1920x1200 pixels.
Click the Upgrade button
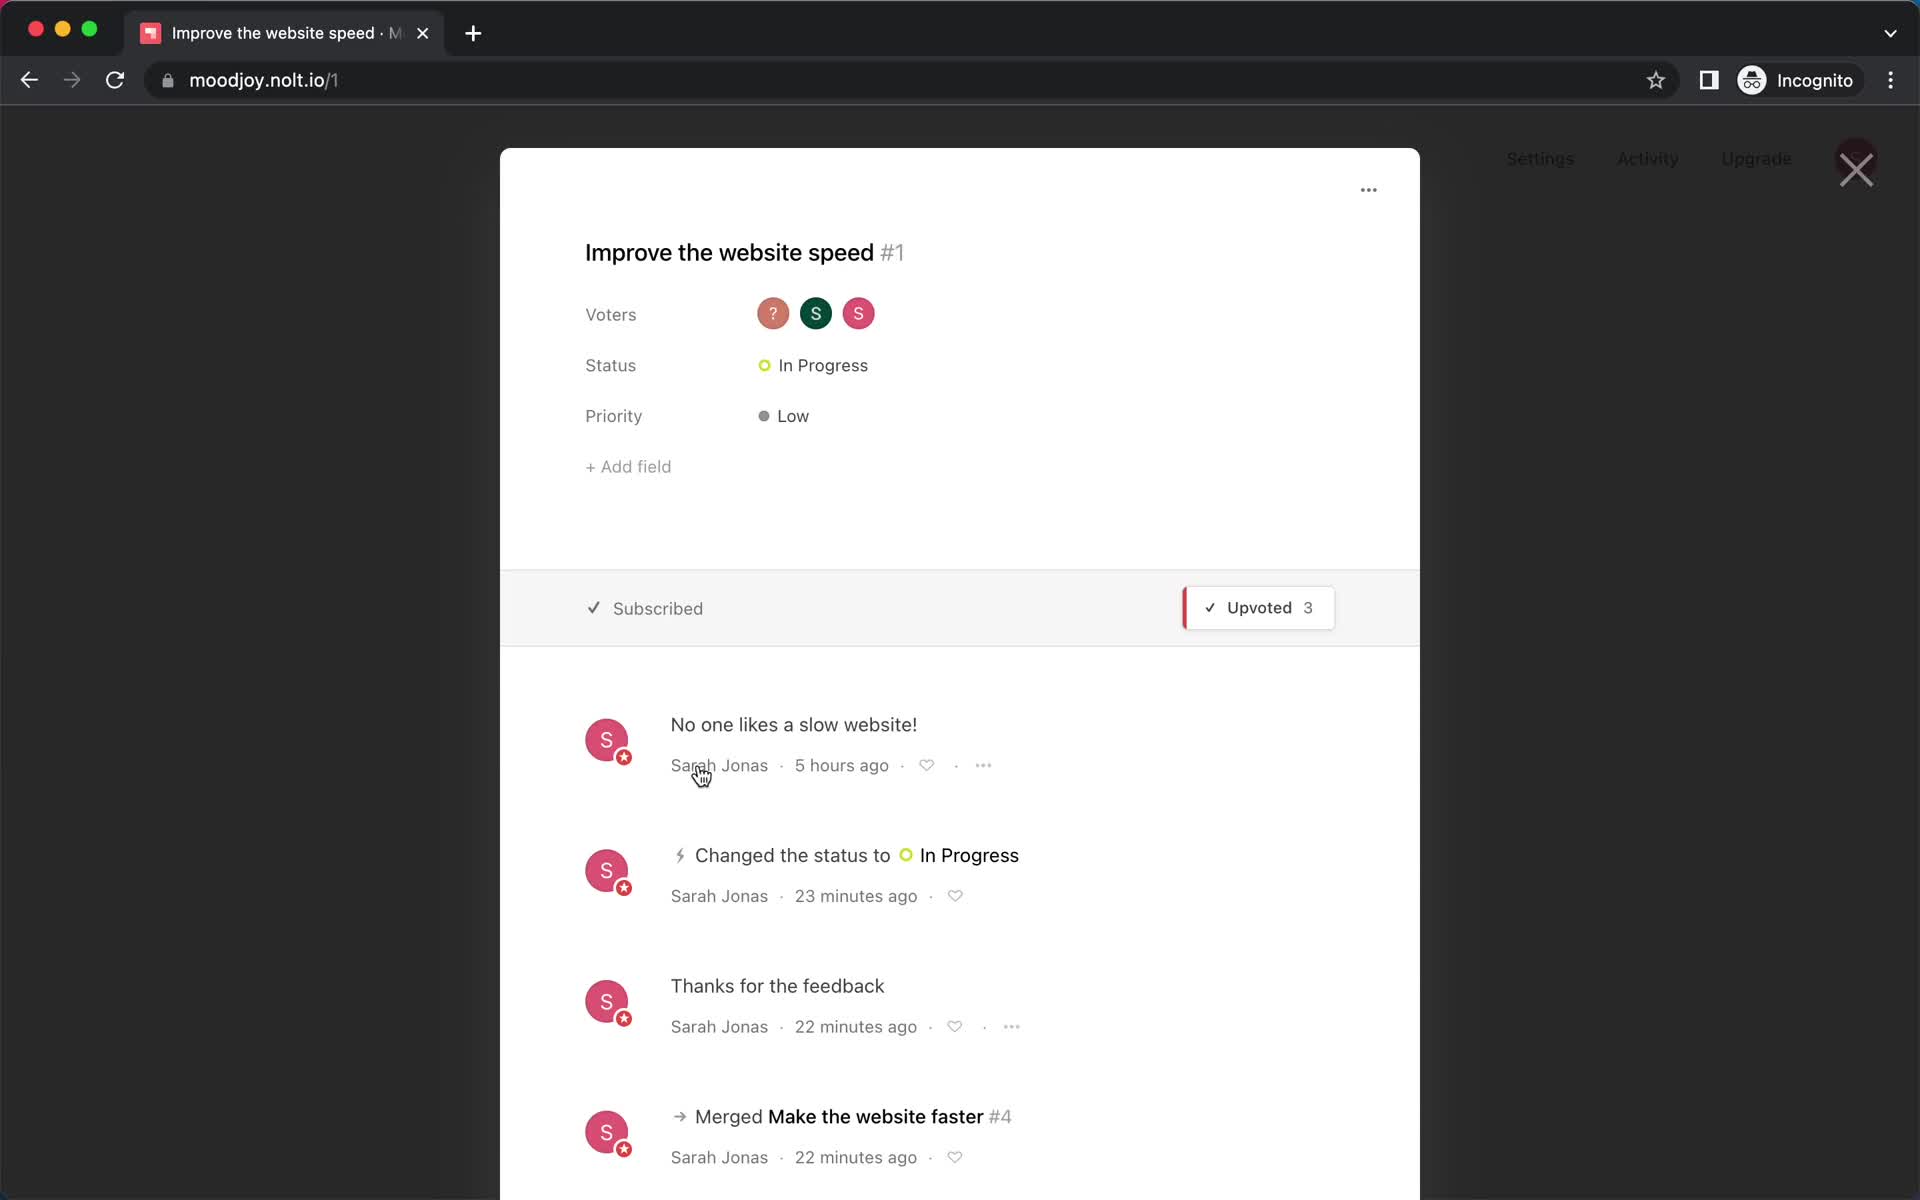click(1756, 159)
